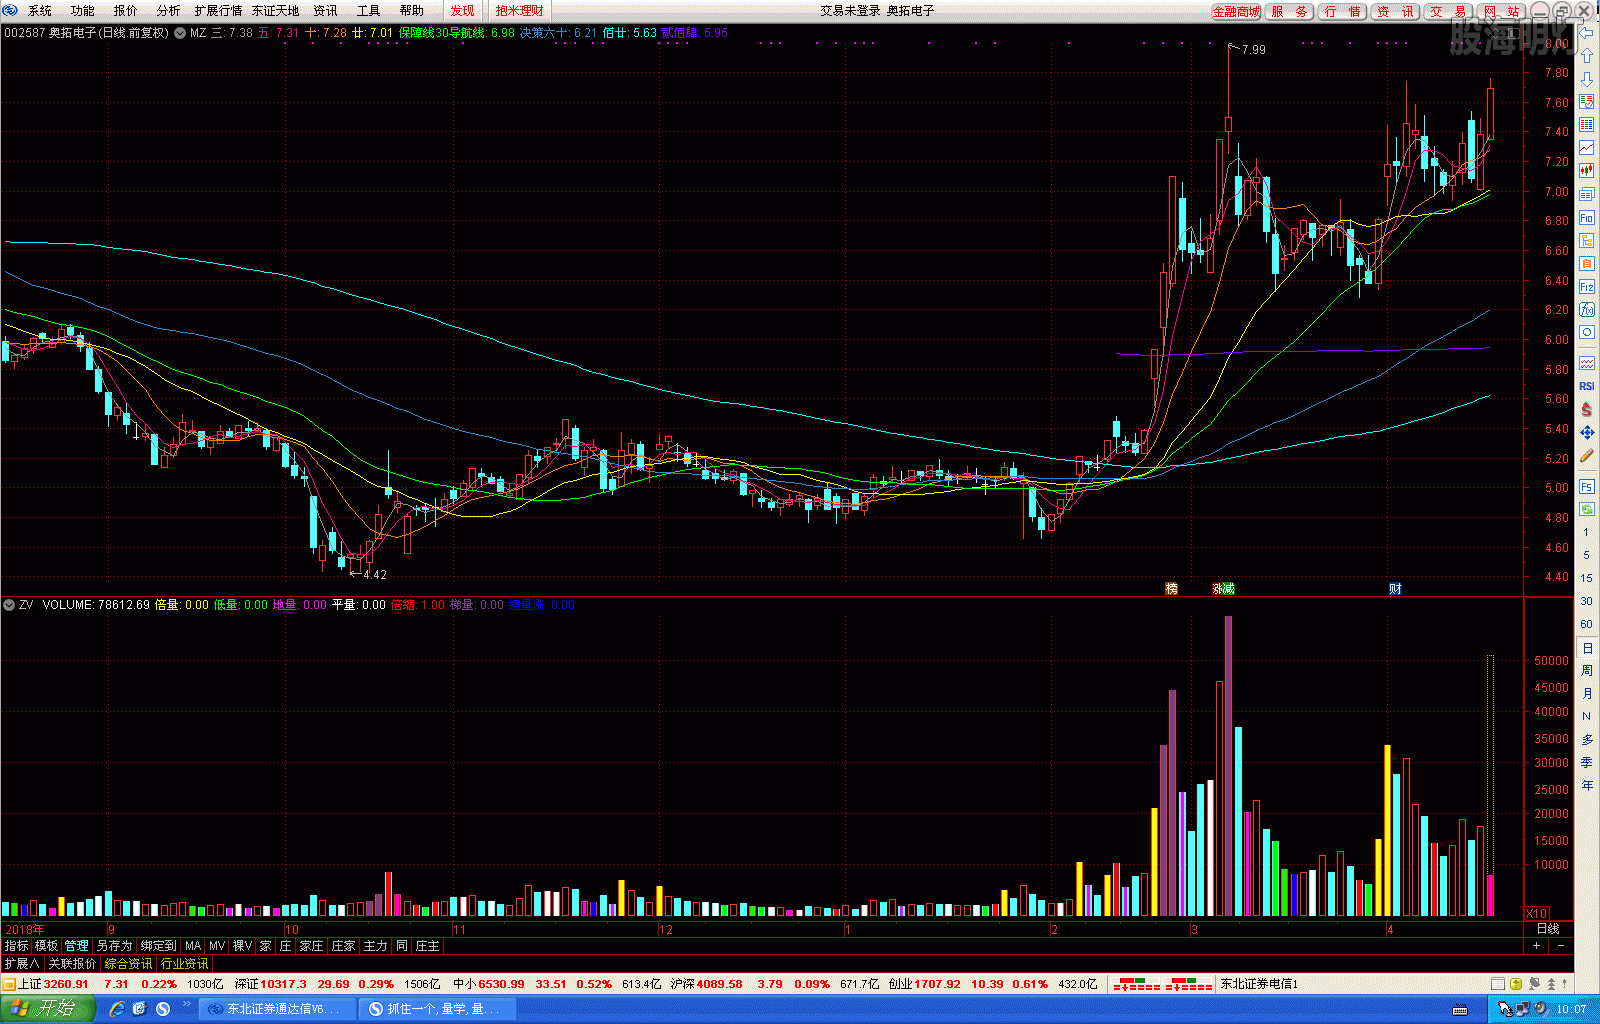The width and height of the screenshot is (1600, 1024).
Task: Switch to 30-minute period
Action: coord(1587,601)
